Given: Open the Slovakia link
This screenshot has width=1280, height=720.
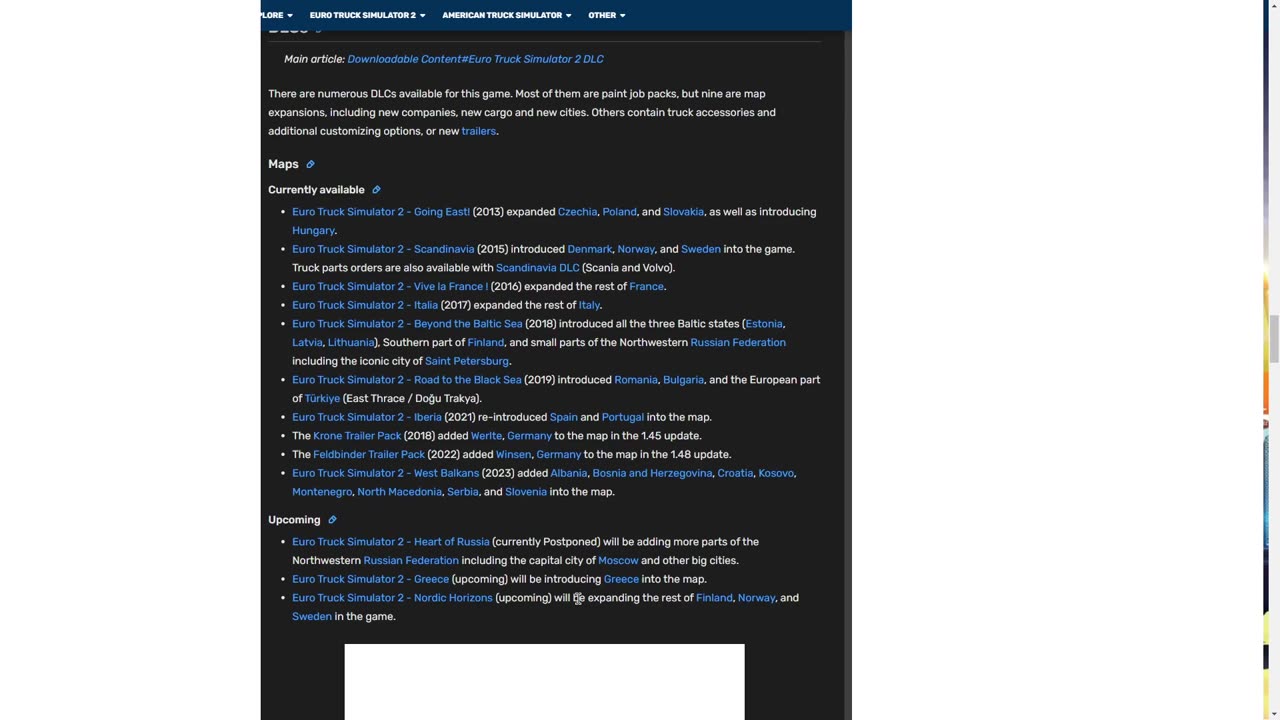Looking at the screenshot, I should point(683,212).
